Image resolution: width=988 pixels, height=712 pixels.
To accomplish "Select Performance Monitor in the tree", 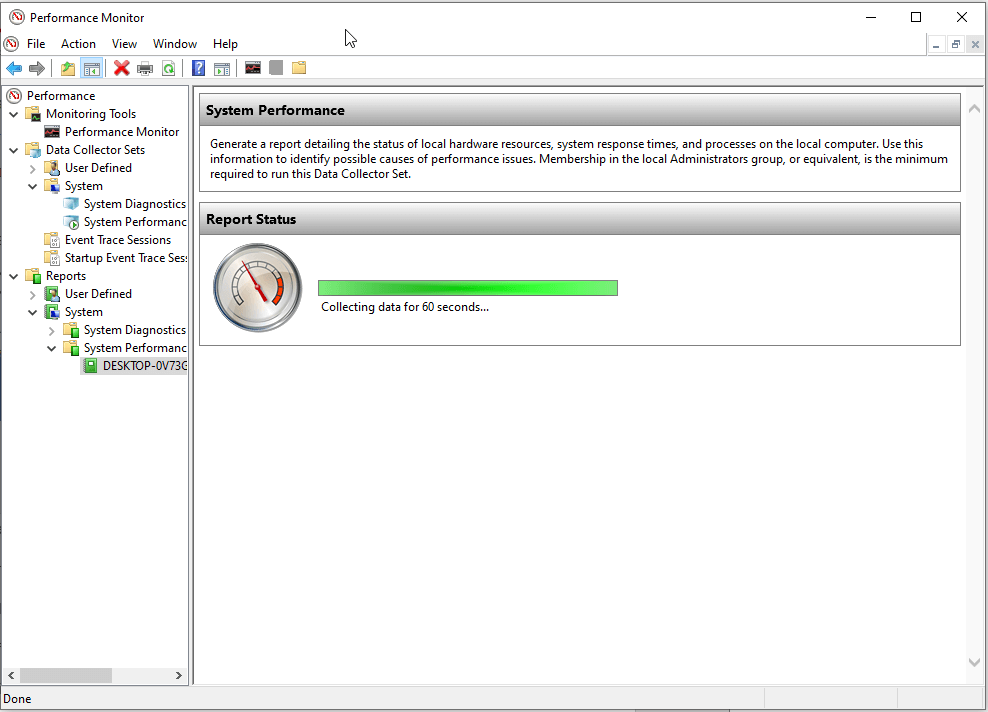I will point(122,131).
